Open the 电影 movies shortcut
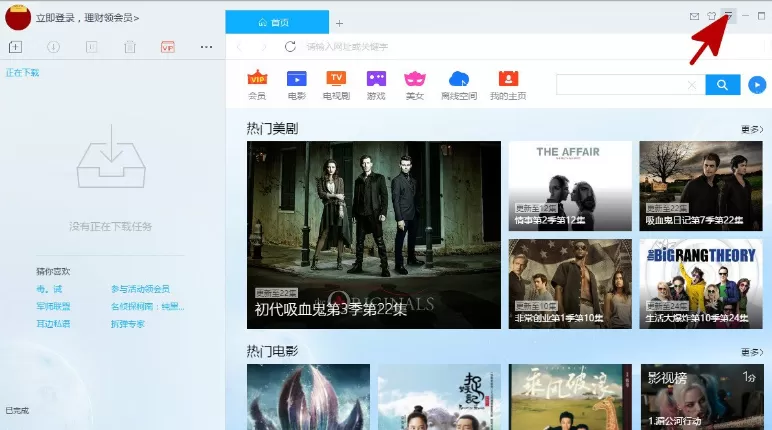 (297, 85)
